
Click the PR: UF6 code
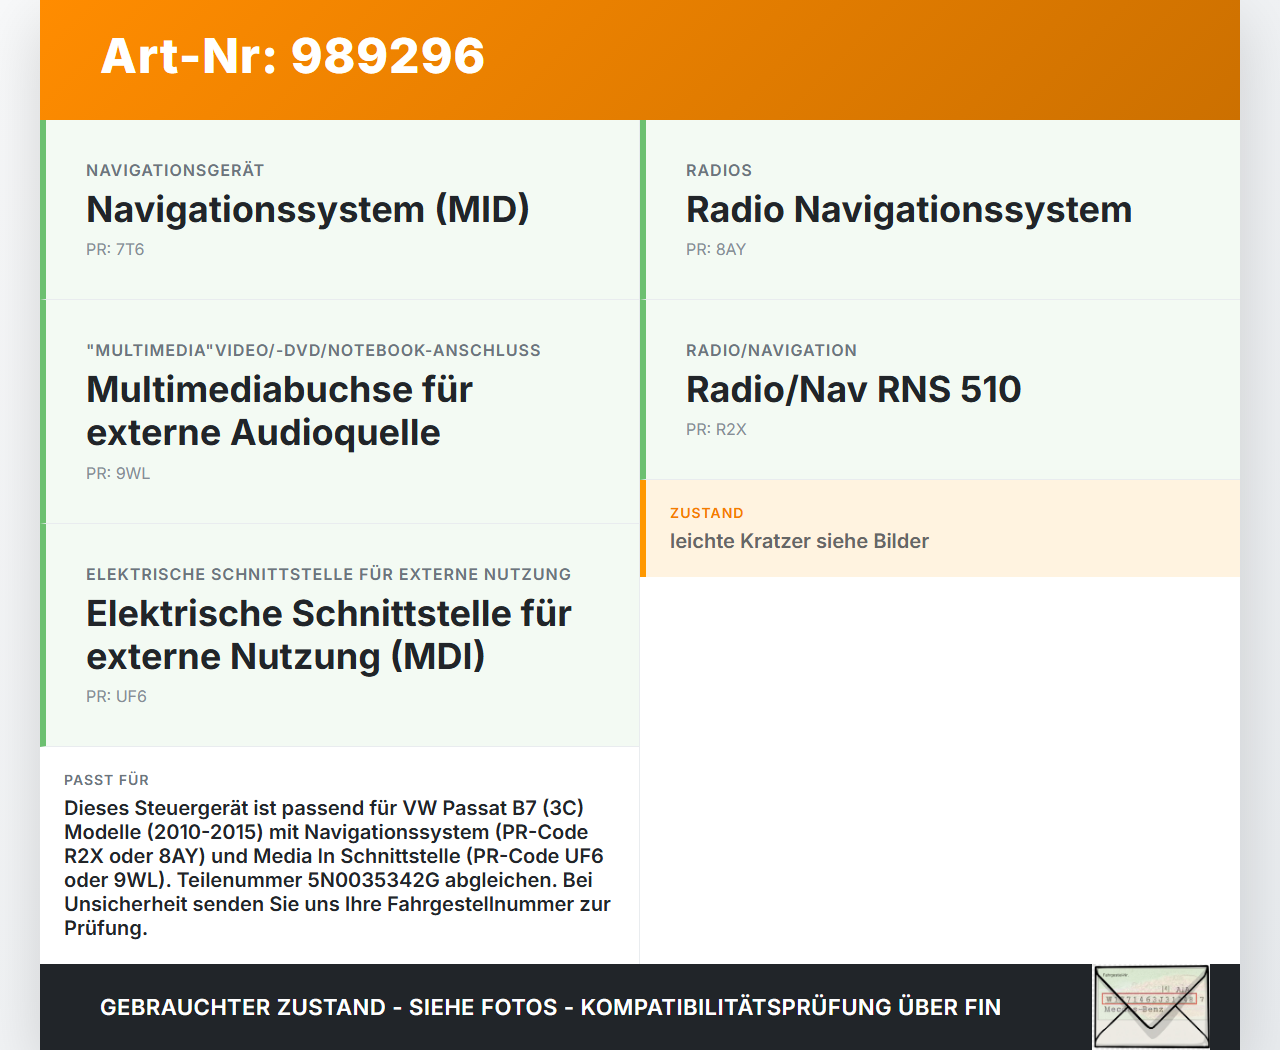(116, 697)
